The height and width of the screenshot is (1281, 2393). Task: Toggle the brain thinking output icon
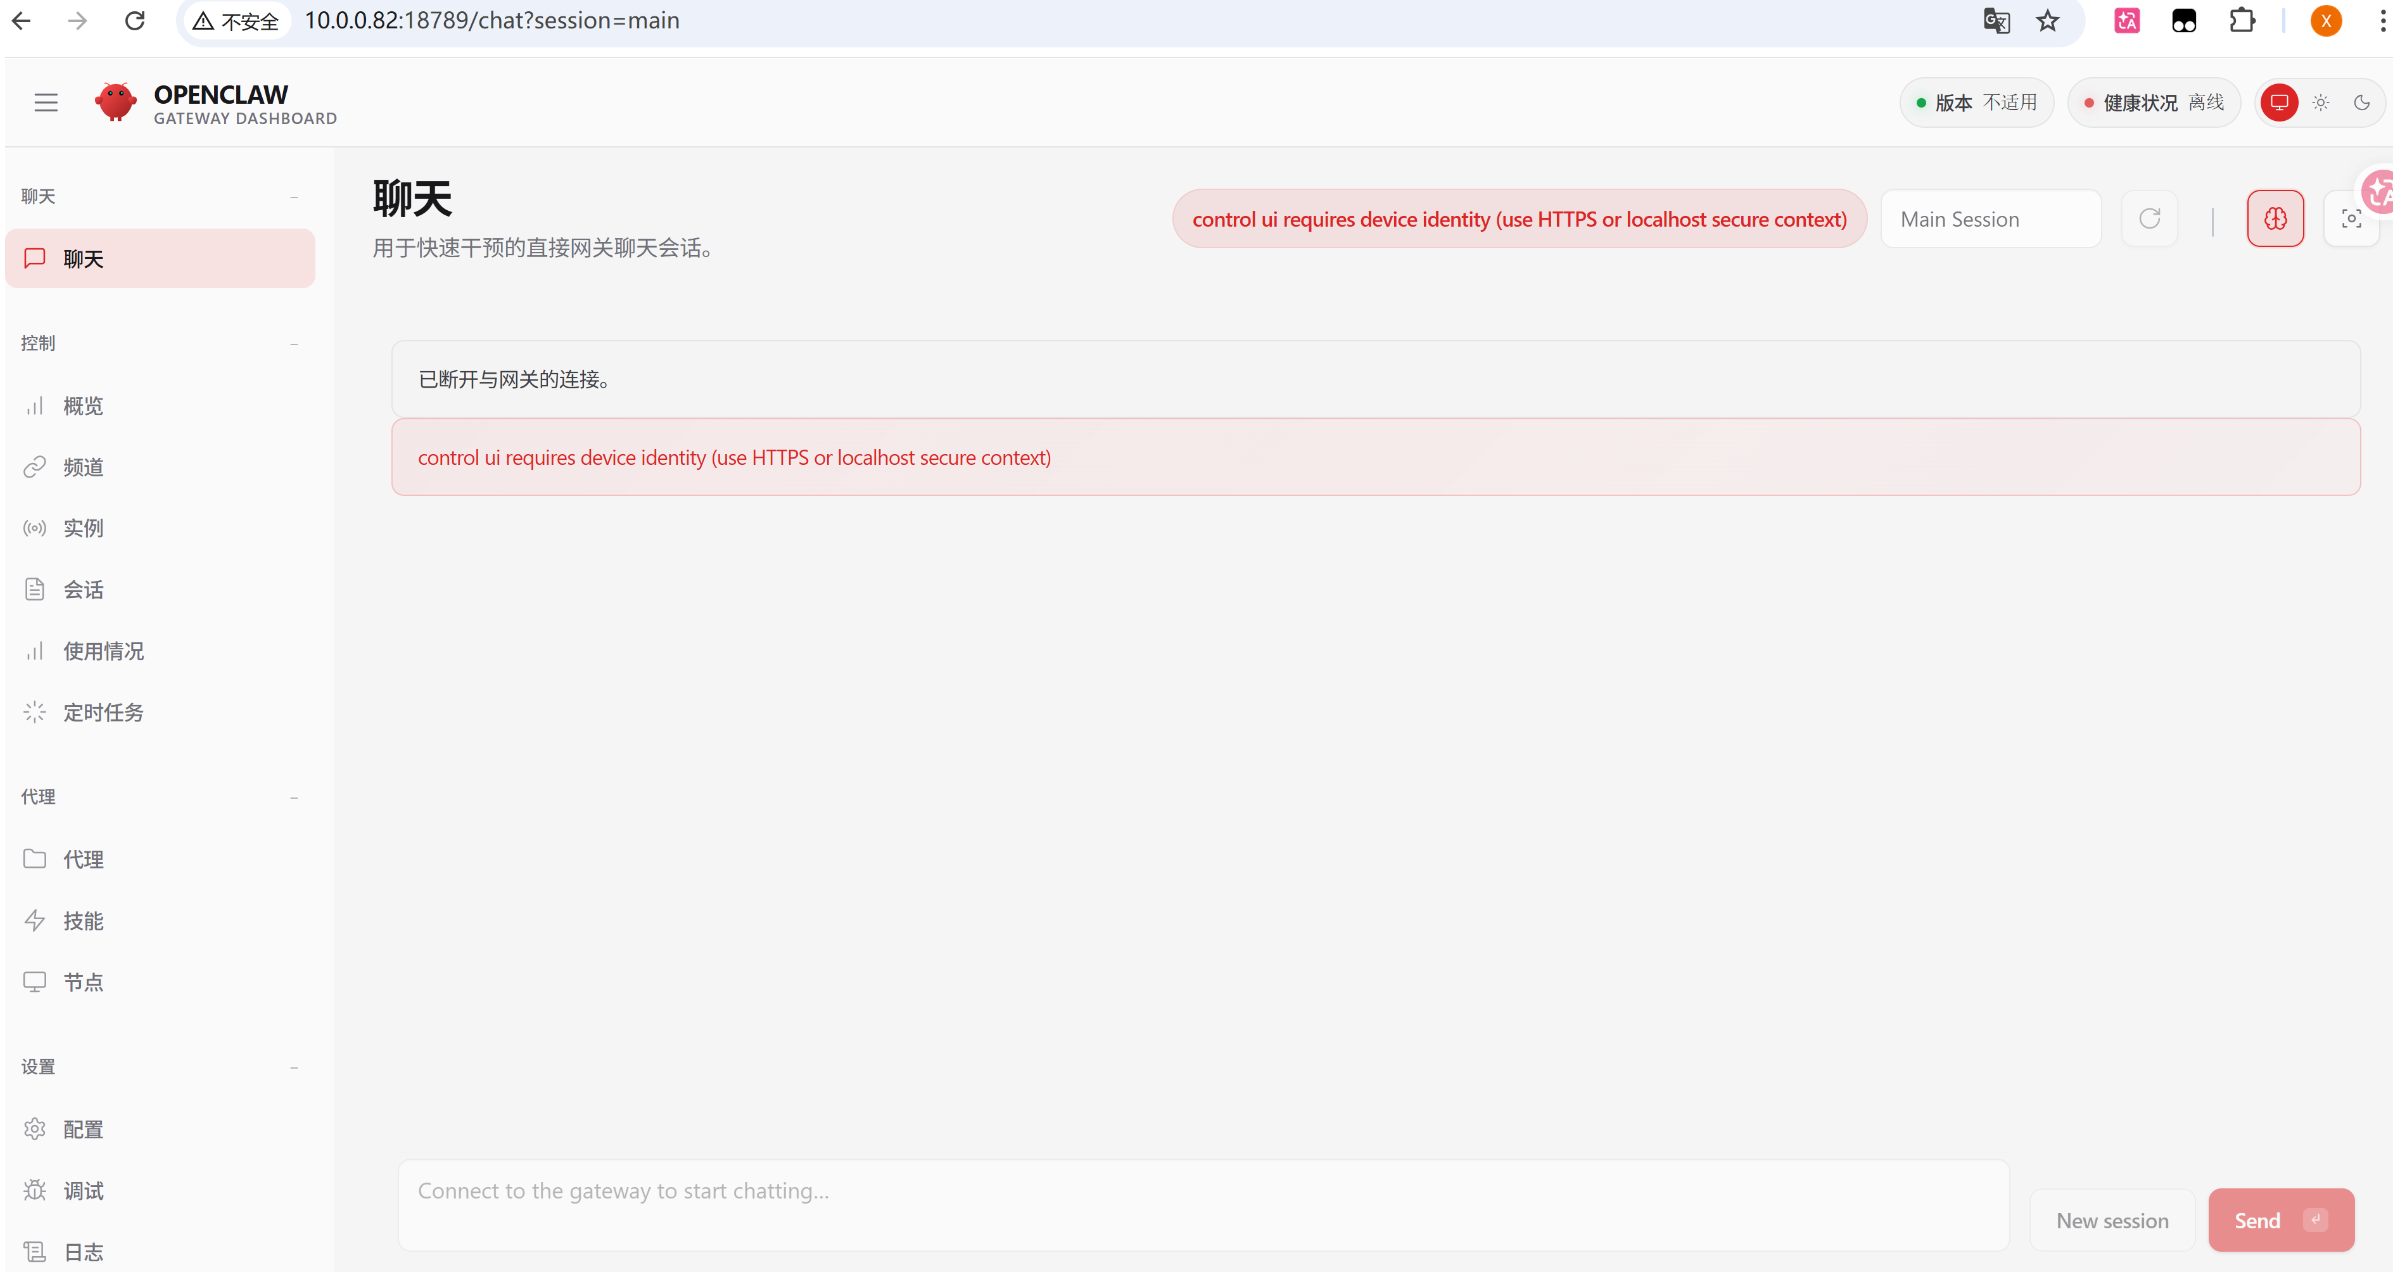coord(2275,219)
